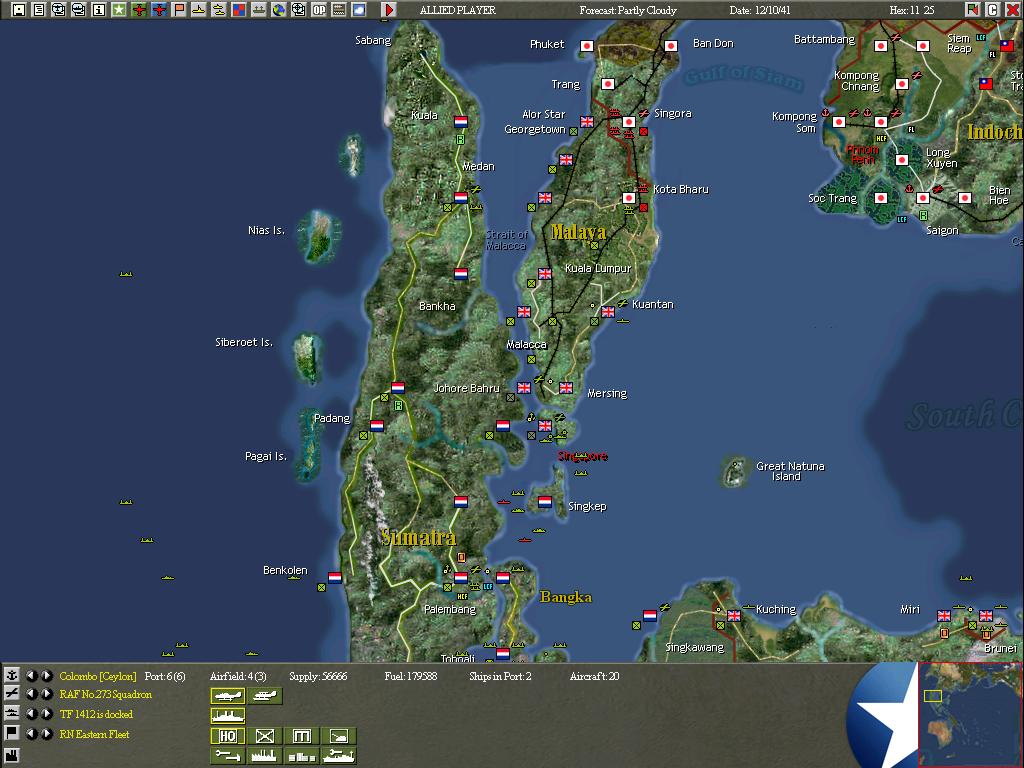Click the anchor port icon in bottom panel

pos(12,675)
